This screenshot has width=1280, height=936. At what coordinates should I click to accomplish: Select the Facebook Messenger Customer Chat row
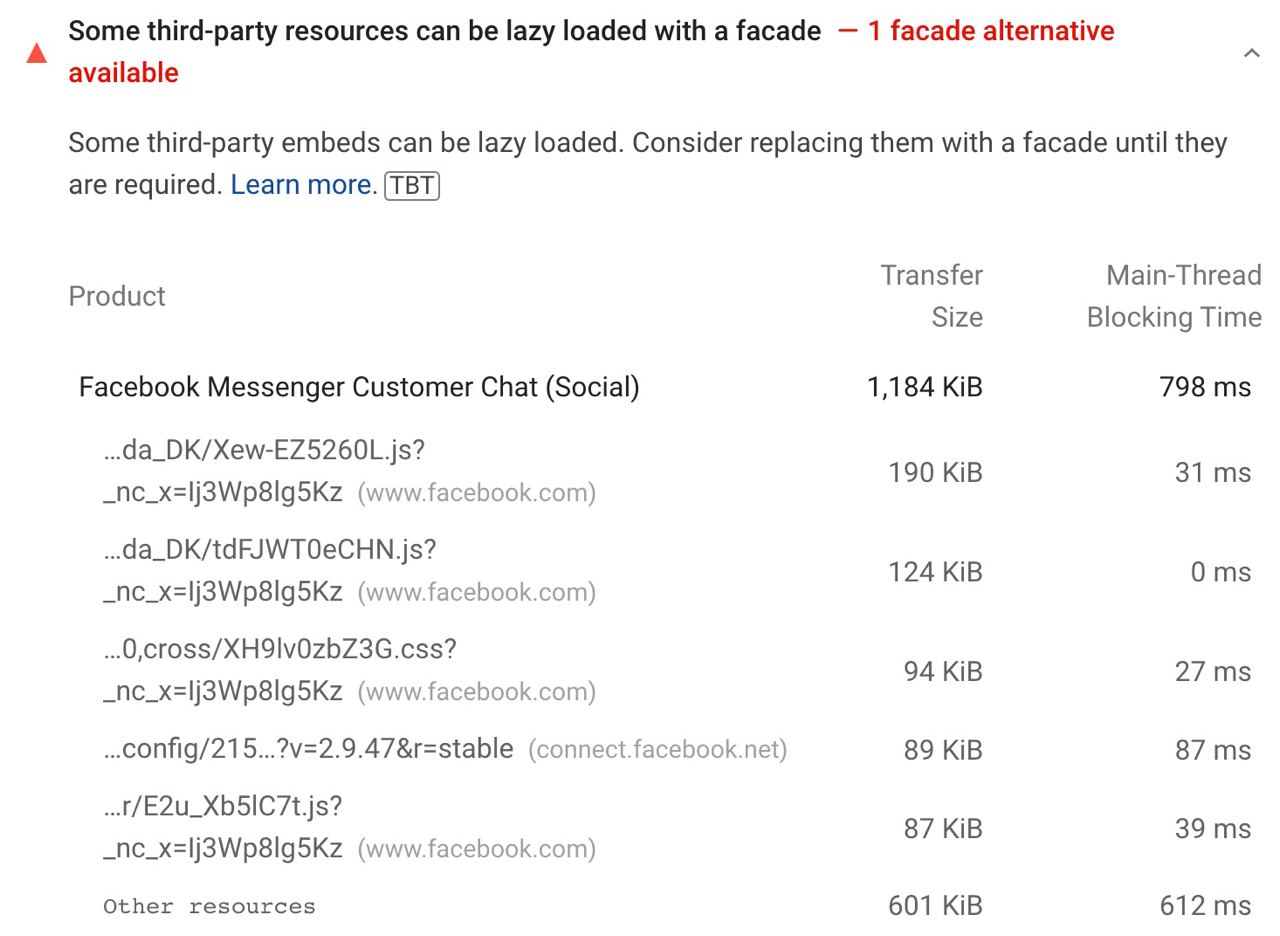(x=665, y=387)
